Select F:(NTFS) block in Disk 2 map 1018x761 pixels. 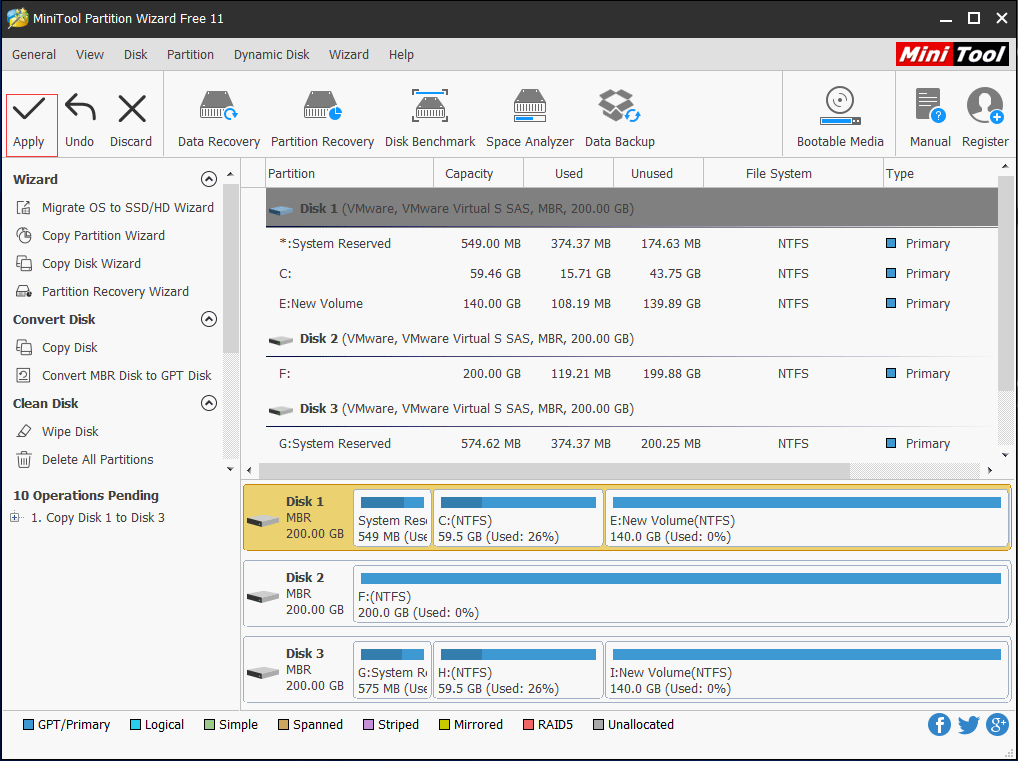[680, 594]
